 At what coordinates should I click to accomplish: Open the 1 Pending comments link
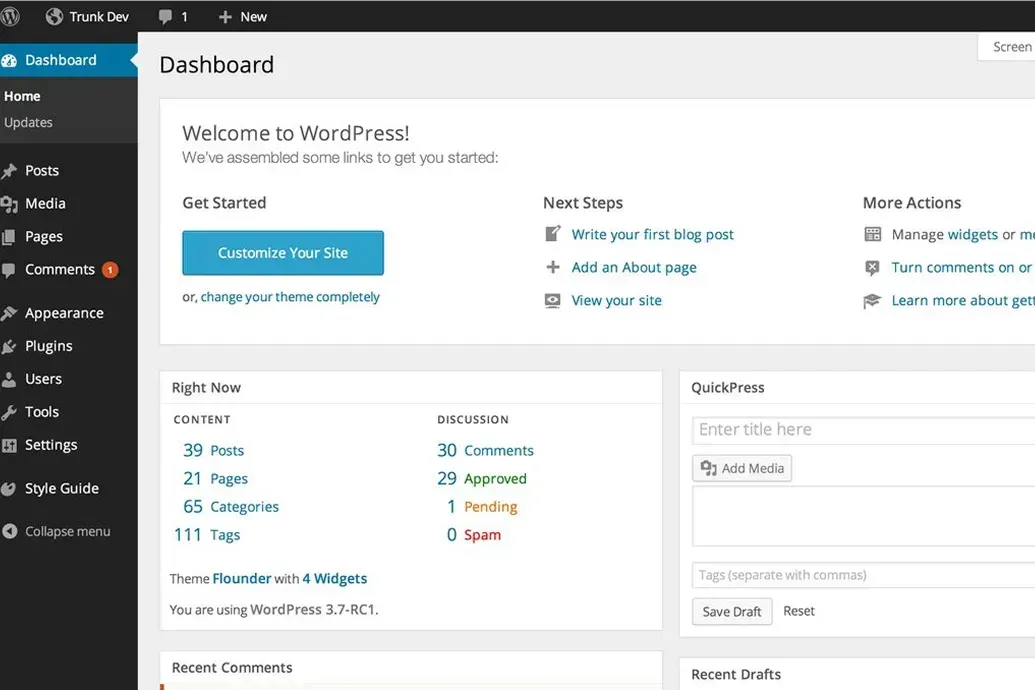[x=483, y=507]
